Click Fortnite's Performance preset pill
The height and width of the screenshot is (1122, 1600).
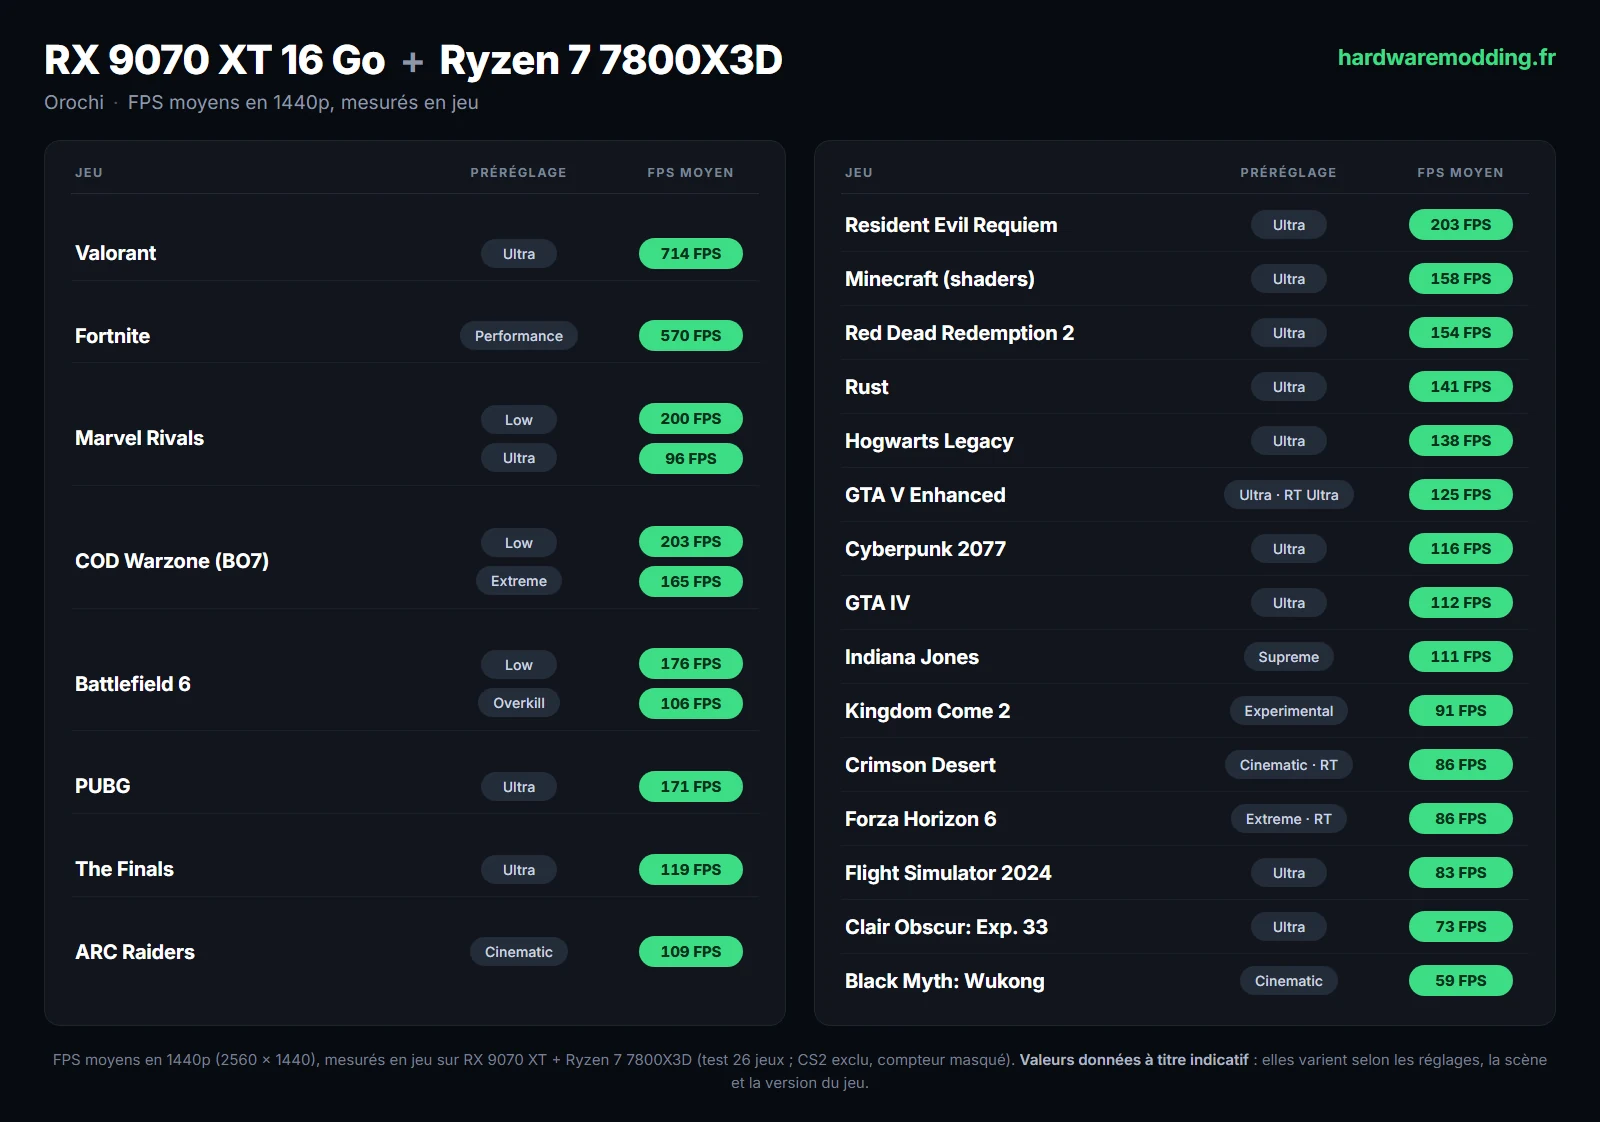(519, 336)
